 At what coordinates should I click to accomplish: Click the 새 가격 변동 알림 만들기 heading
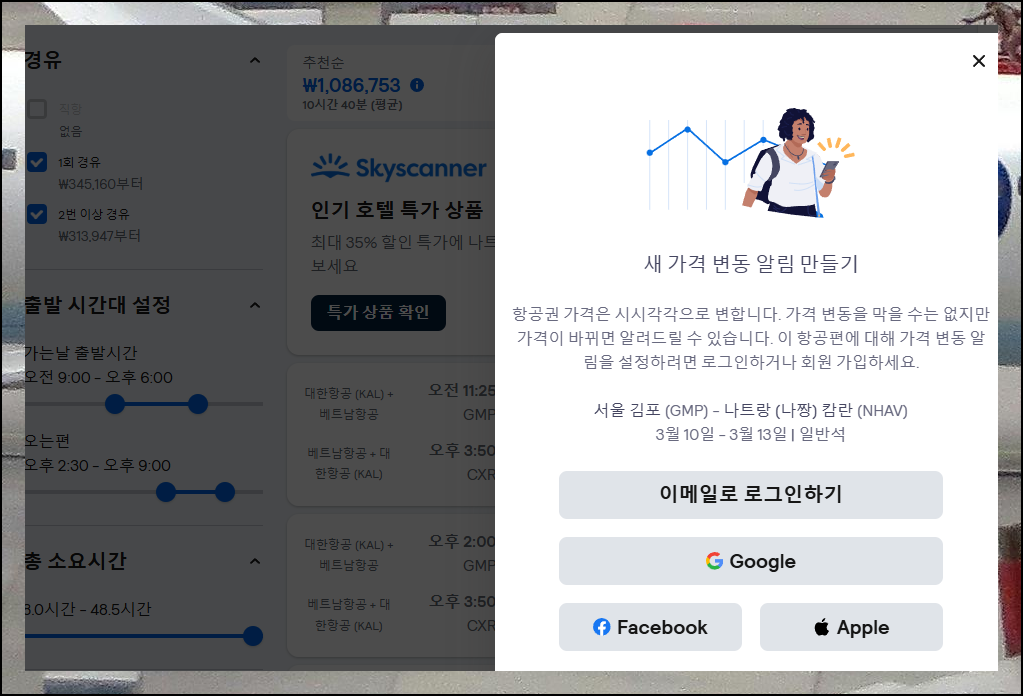coord(751,264)
